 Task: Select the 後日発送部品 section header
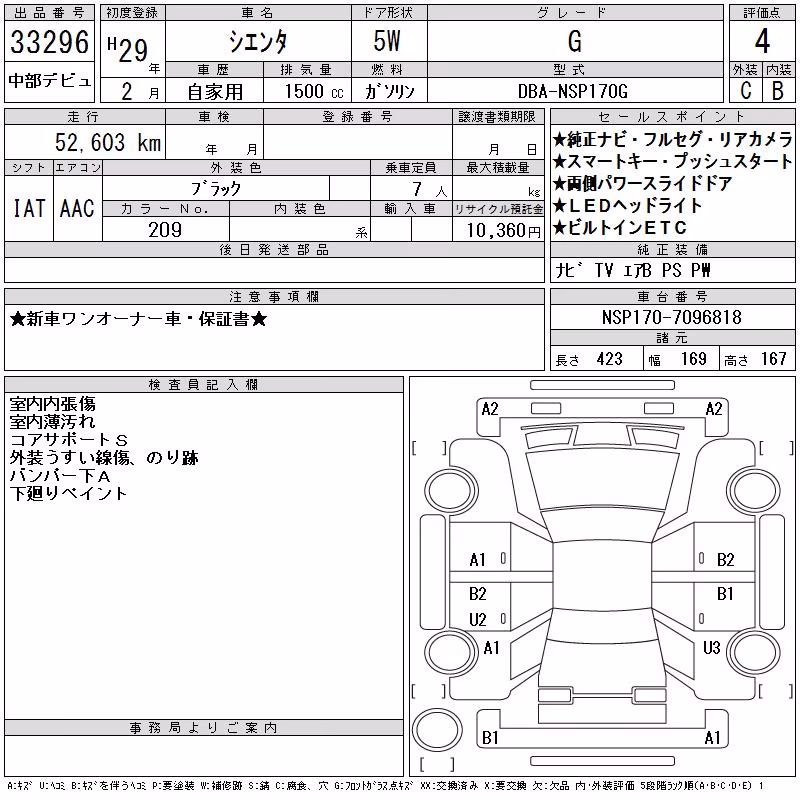274,249
